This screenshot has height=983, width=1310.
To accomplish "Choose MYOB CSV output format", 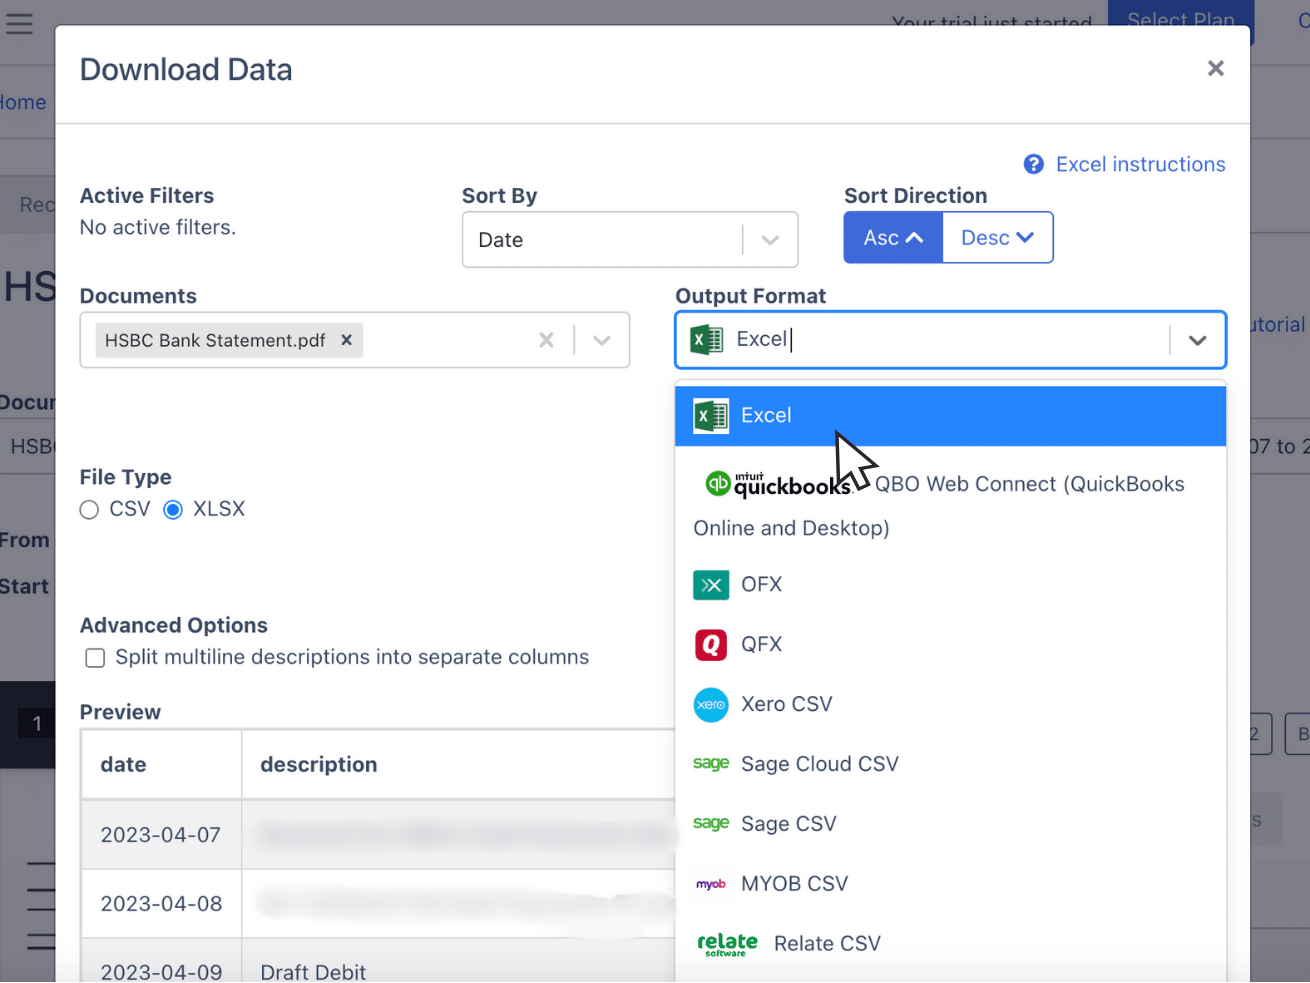I will [x=951, y=884].
